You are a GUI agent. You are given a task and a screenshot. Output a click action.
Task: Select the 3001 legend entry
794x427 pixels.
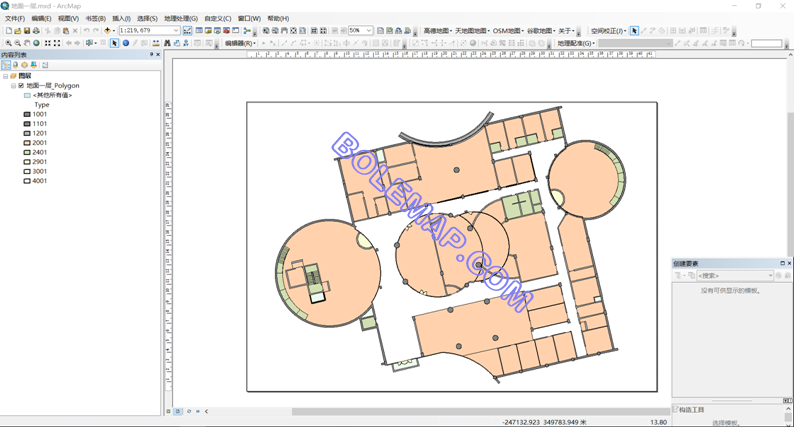[39, 171]
